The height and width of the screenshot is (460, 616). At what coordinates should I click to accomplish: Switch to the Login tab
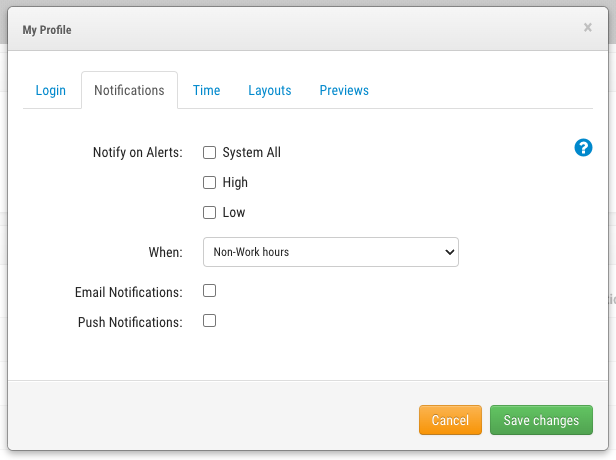click(51, 90)
